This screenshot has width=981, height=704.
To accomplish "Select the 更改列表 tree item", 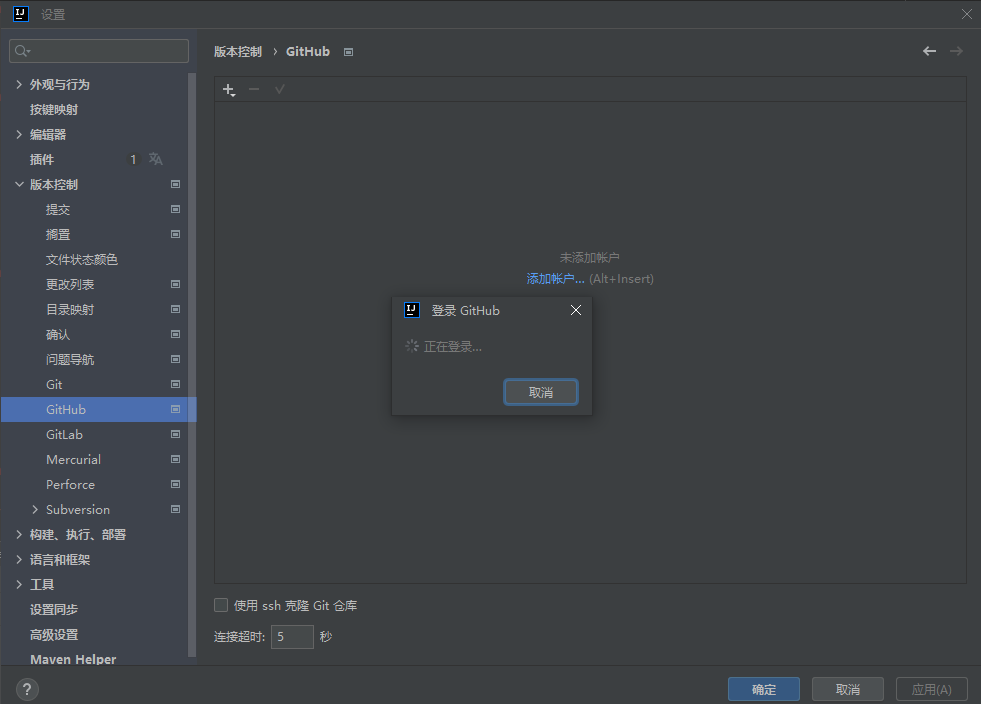I will coord(70,285).
